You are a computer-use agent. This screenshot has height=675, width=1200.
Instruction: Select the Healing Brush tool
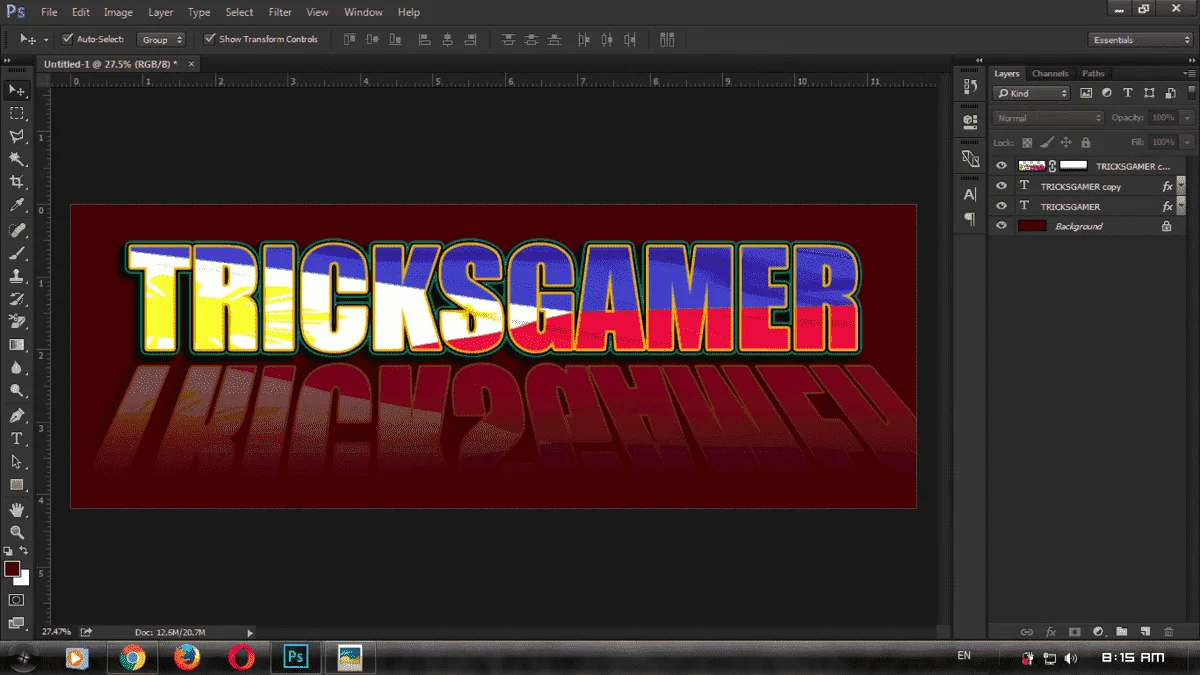17,230
